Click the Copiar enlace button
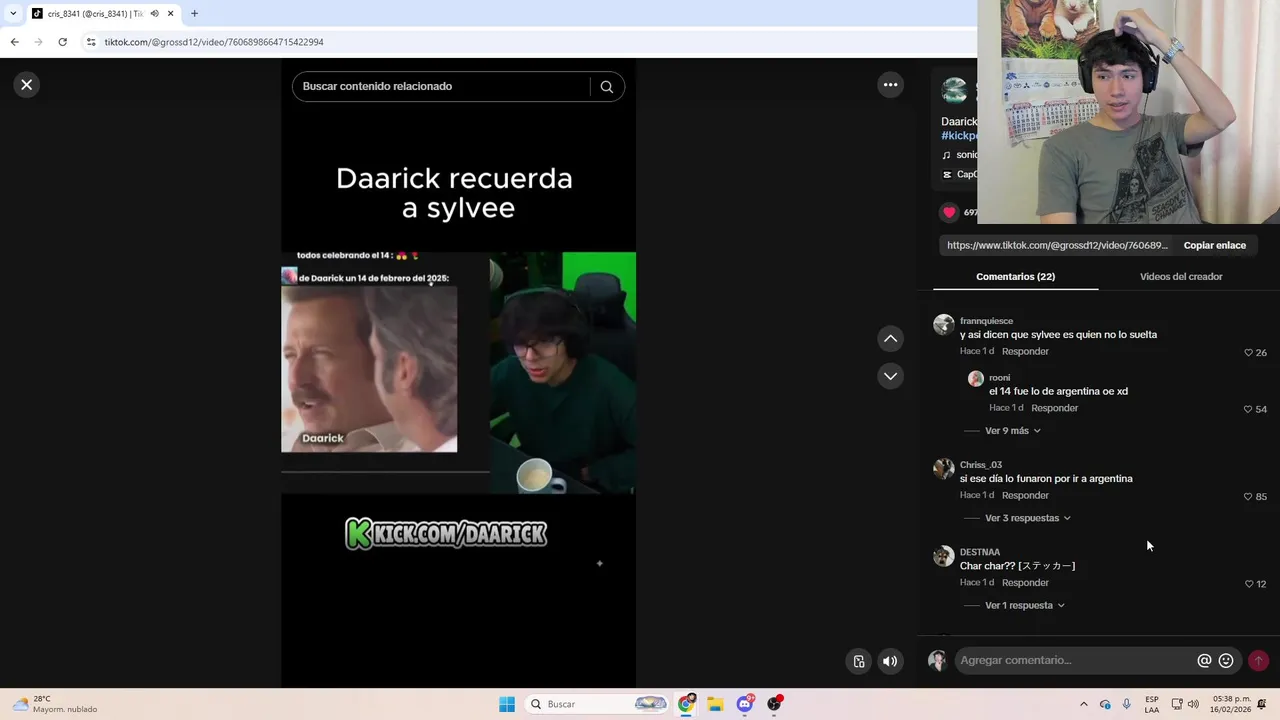Image resolution: width=1280 pixels, height=720 pixels. pyautogui.click(x=1214, y=246)
